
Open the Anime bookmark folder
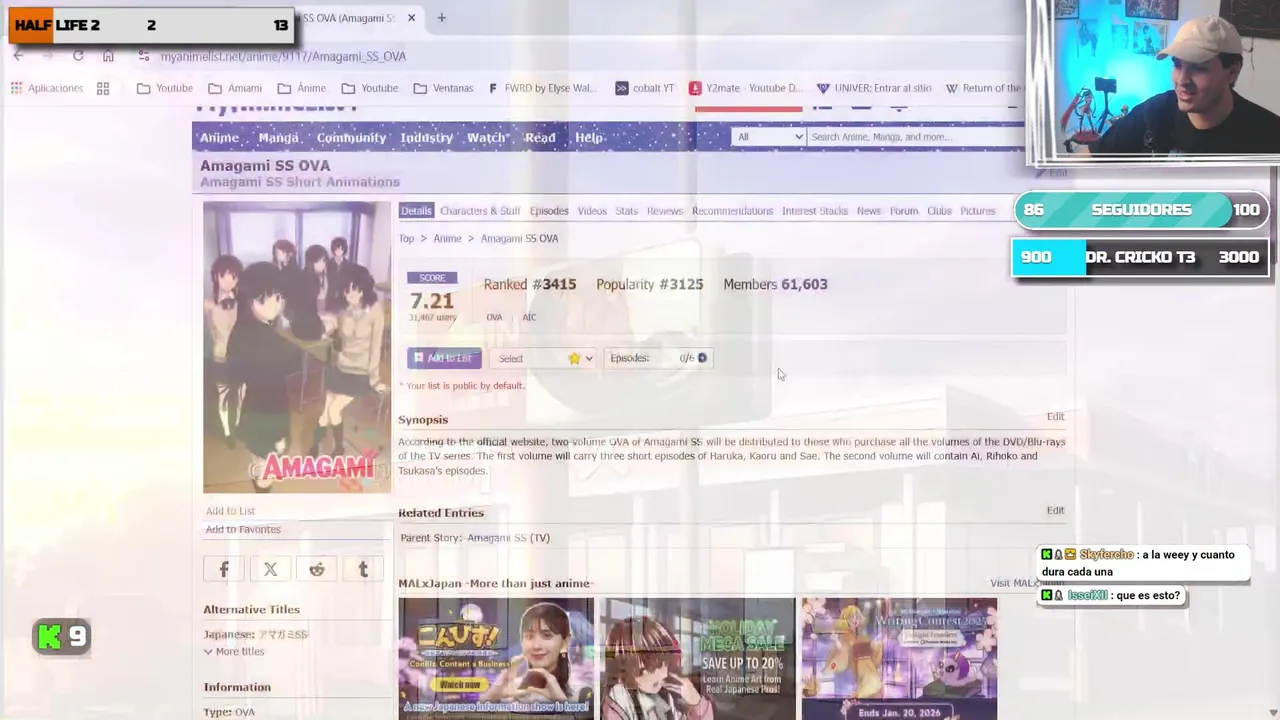[x=302, y=88]
